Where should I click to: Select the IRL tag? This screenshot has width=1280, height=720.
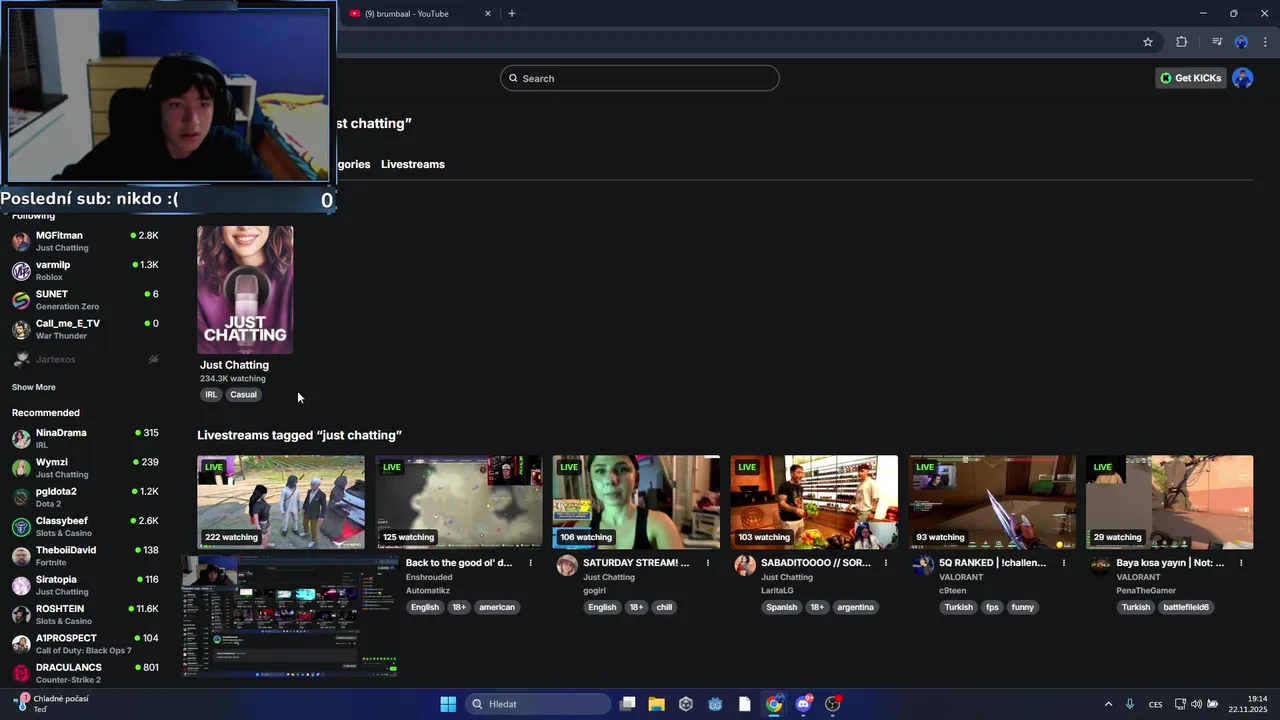click(211, 394)
